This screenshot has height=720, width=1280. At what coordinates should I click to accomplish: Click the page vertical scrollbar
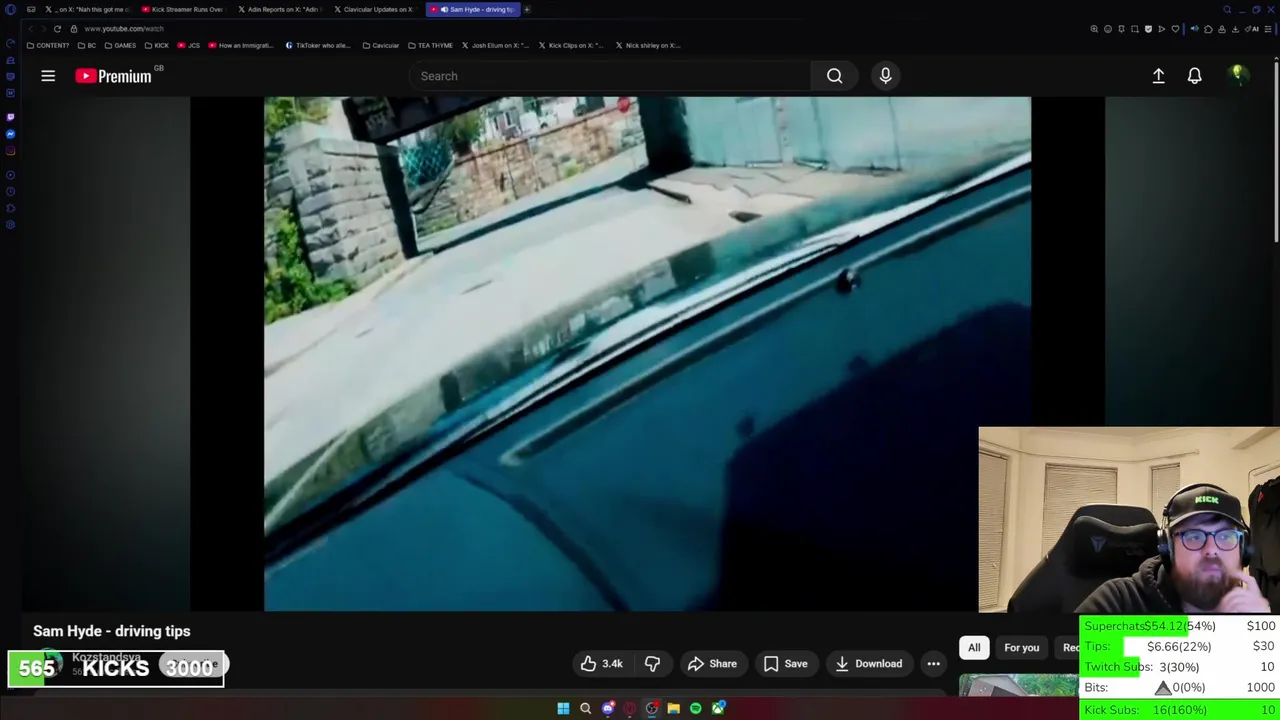tap(1276, 150)
